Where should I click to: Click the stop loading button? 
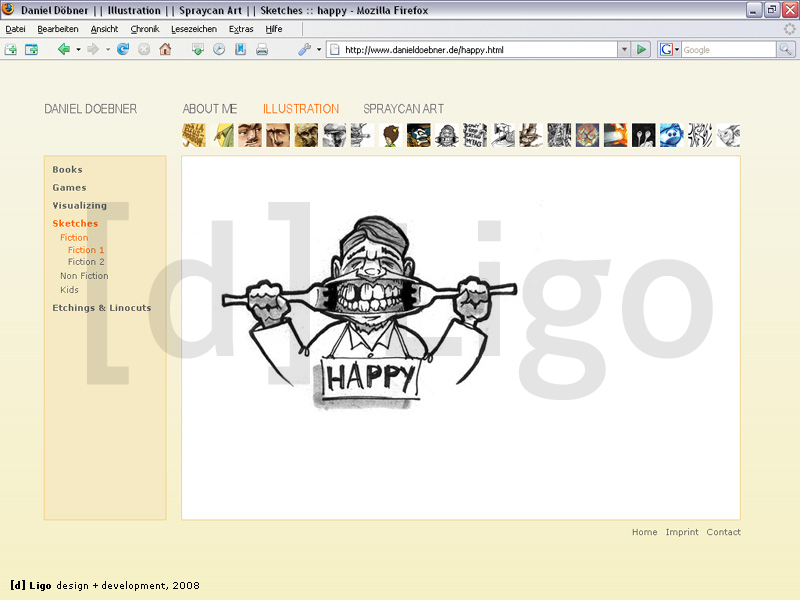point(144,49)
